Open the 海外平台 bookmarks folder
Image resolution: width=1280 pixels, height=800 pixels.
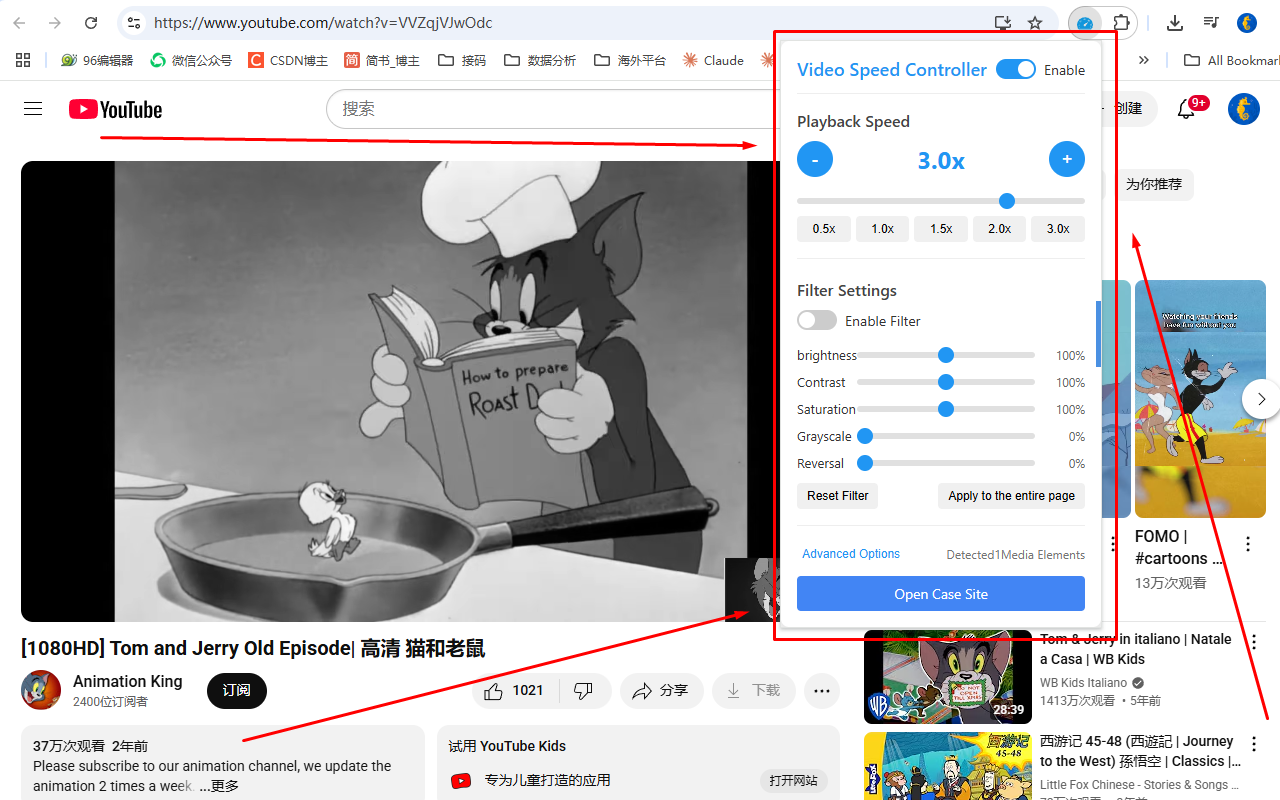pos(630,60)
